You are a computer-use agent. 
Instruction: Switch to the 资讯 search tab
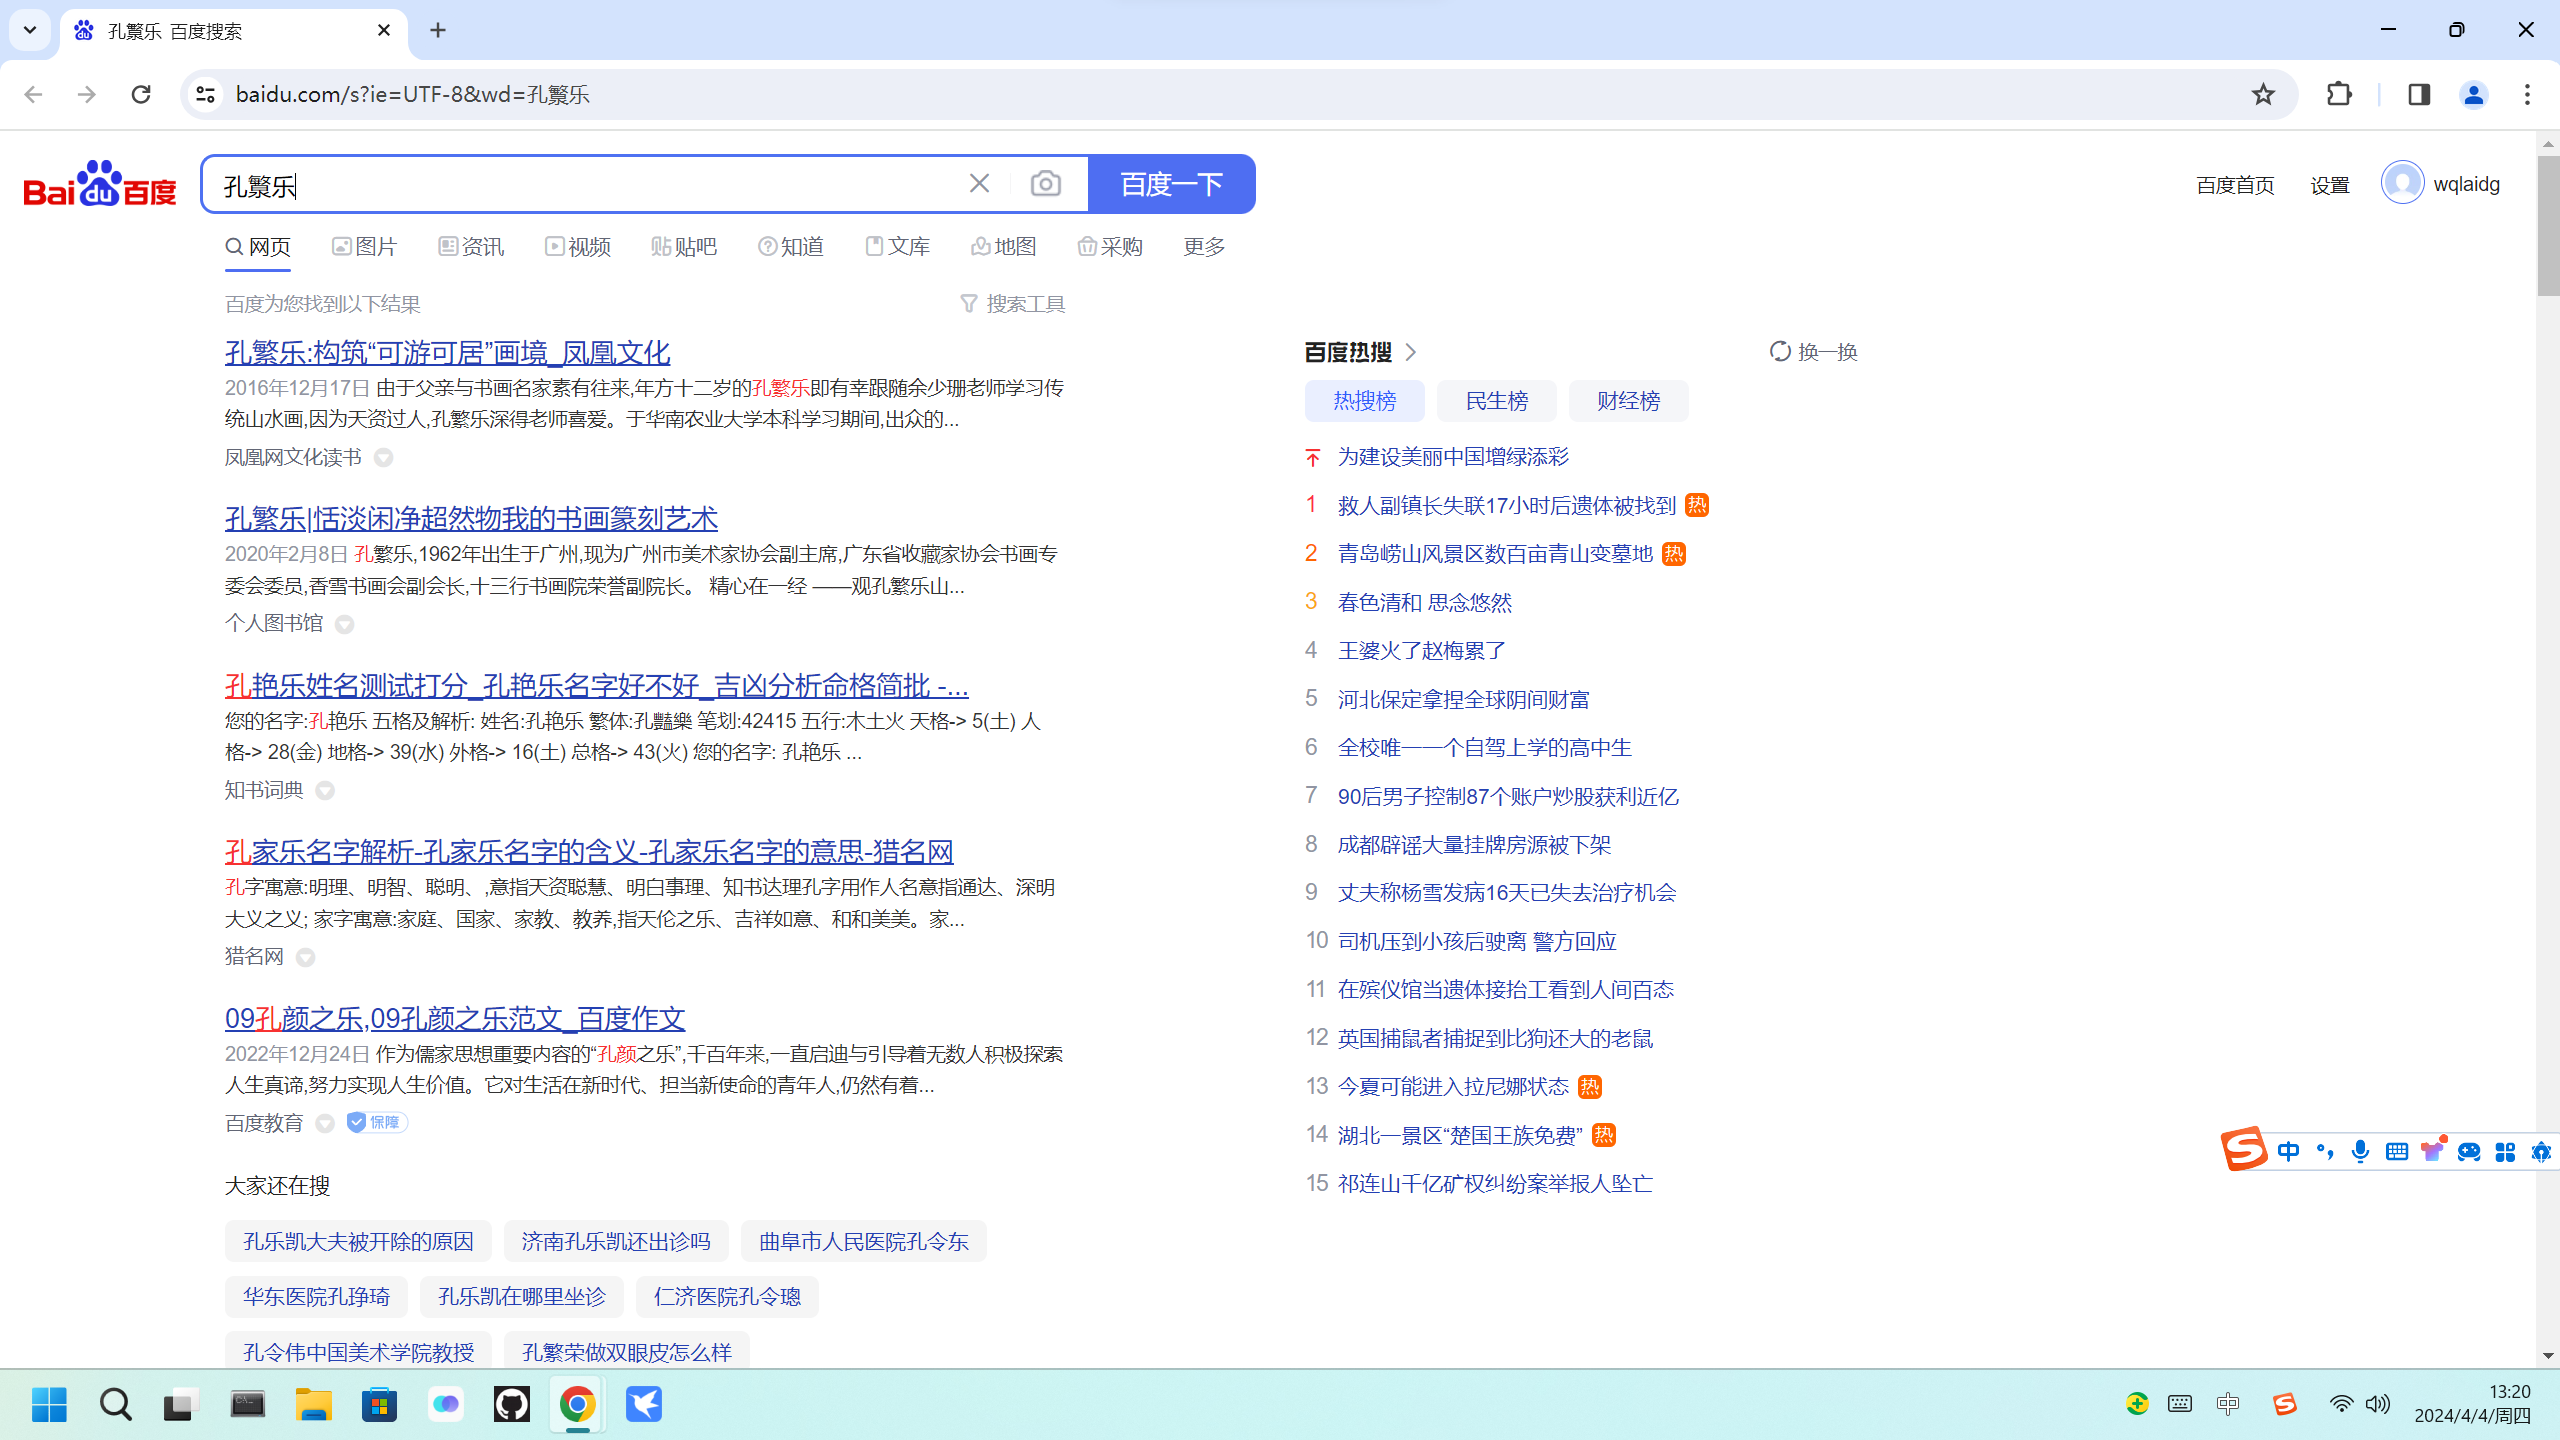pos(471,247)
